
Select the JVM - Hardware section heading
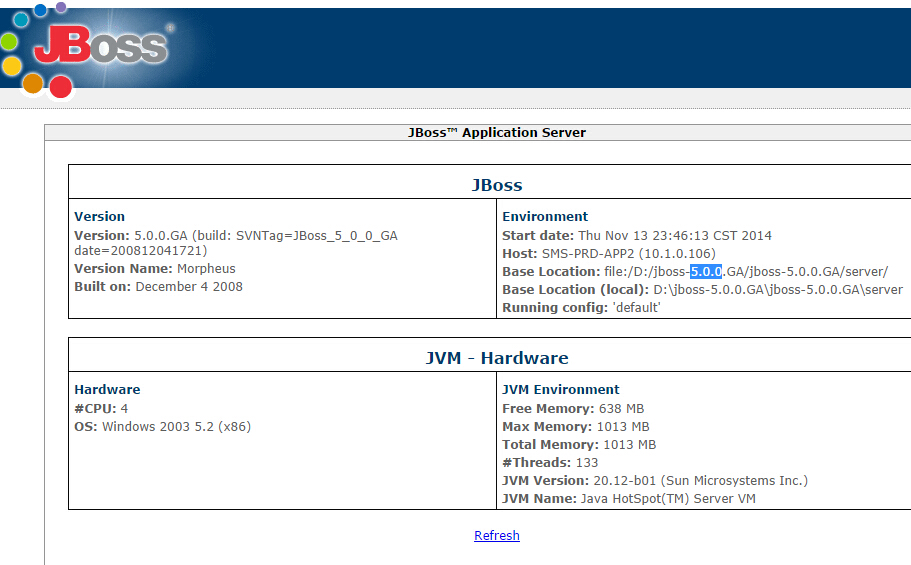pos(497,358)
